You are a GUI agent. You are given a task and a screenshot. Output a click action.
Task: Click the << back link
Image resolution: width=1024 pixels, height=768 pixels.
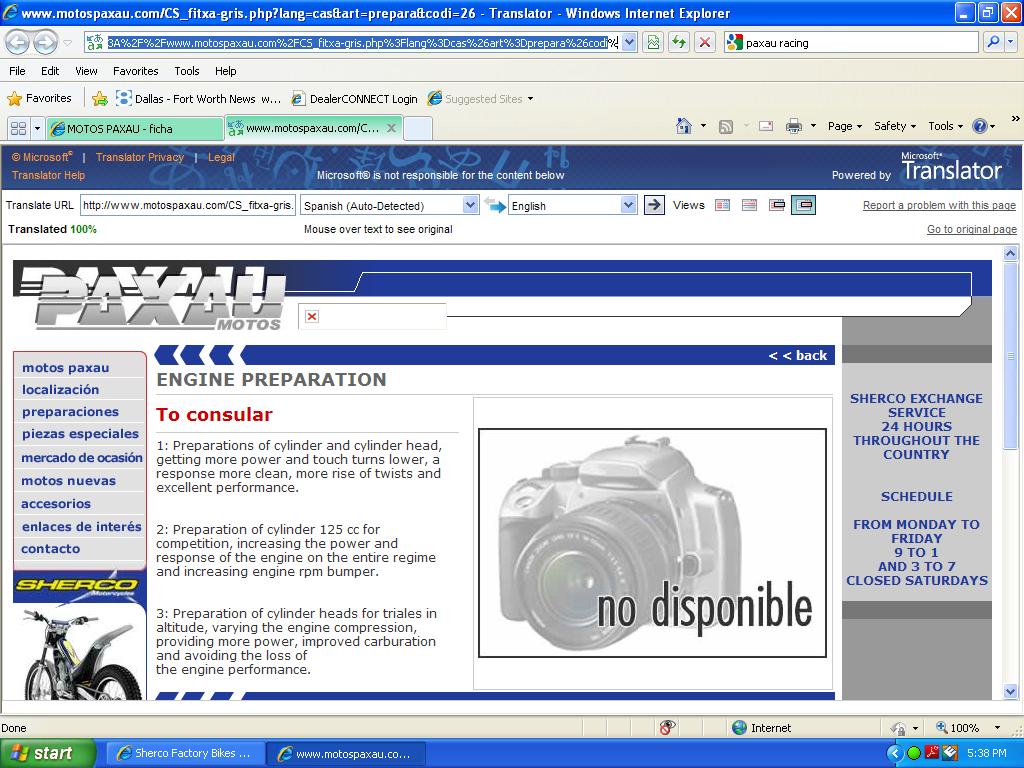(797, 355)
